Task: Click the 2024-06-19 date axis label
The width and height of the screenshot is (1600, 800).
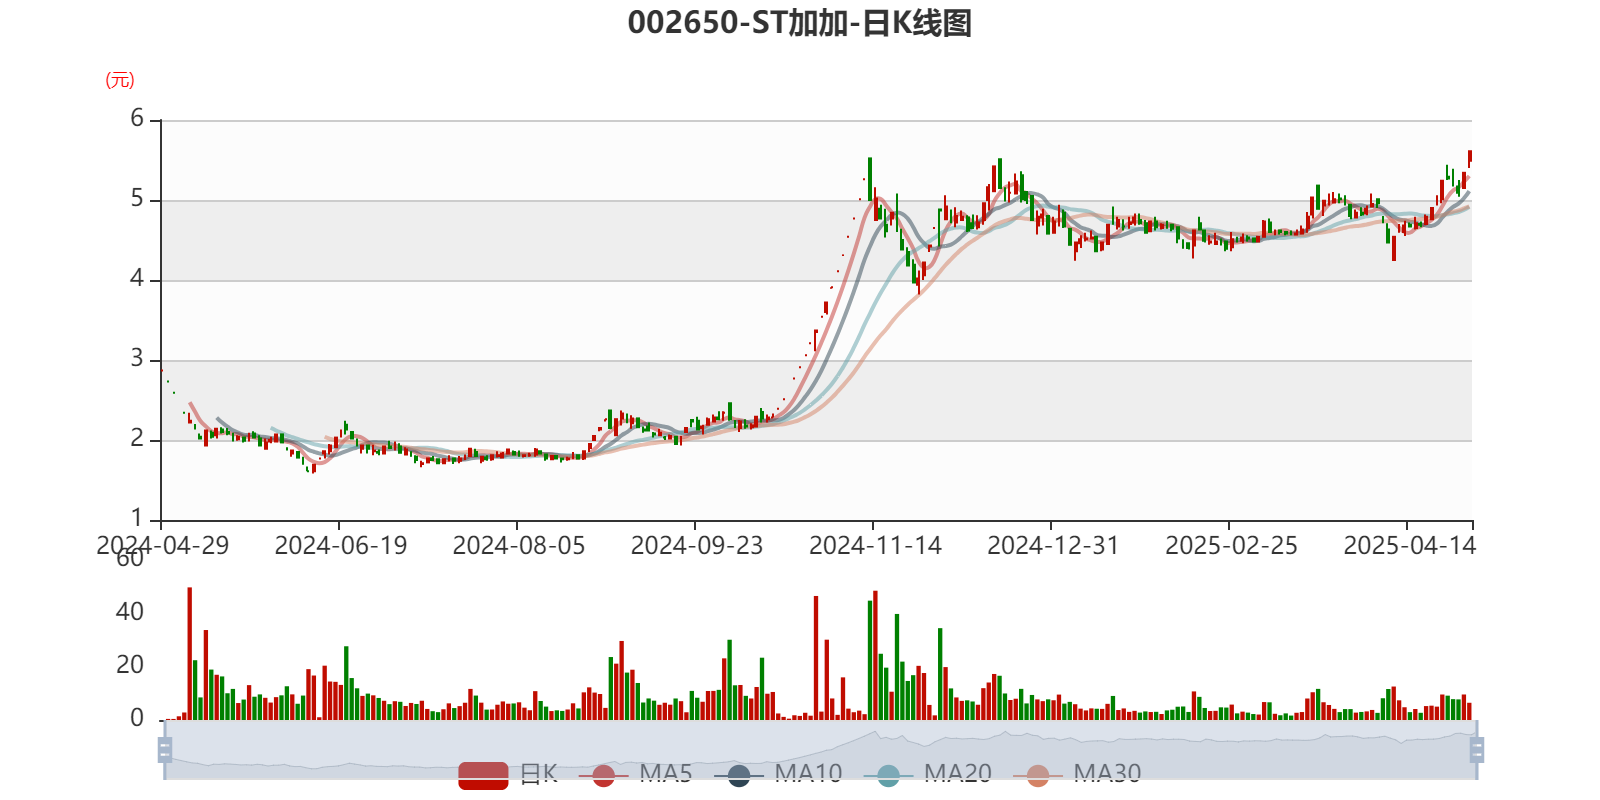Action: point(341,546)
